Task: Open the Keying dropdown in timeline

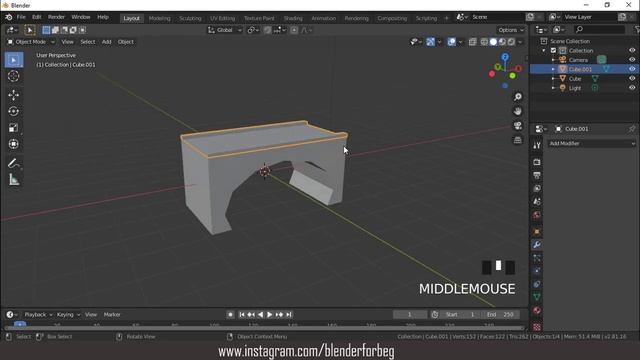Action: [x=68, y=315]
